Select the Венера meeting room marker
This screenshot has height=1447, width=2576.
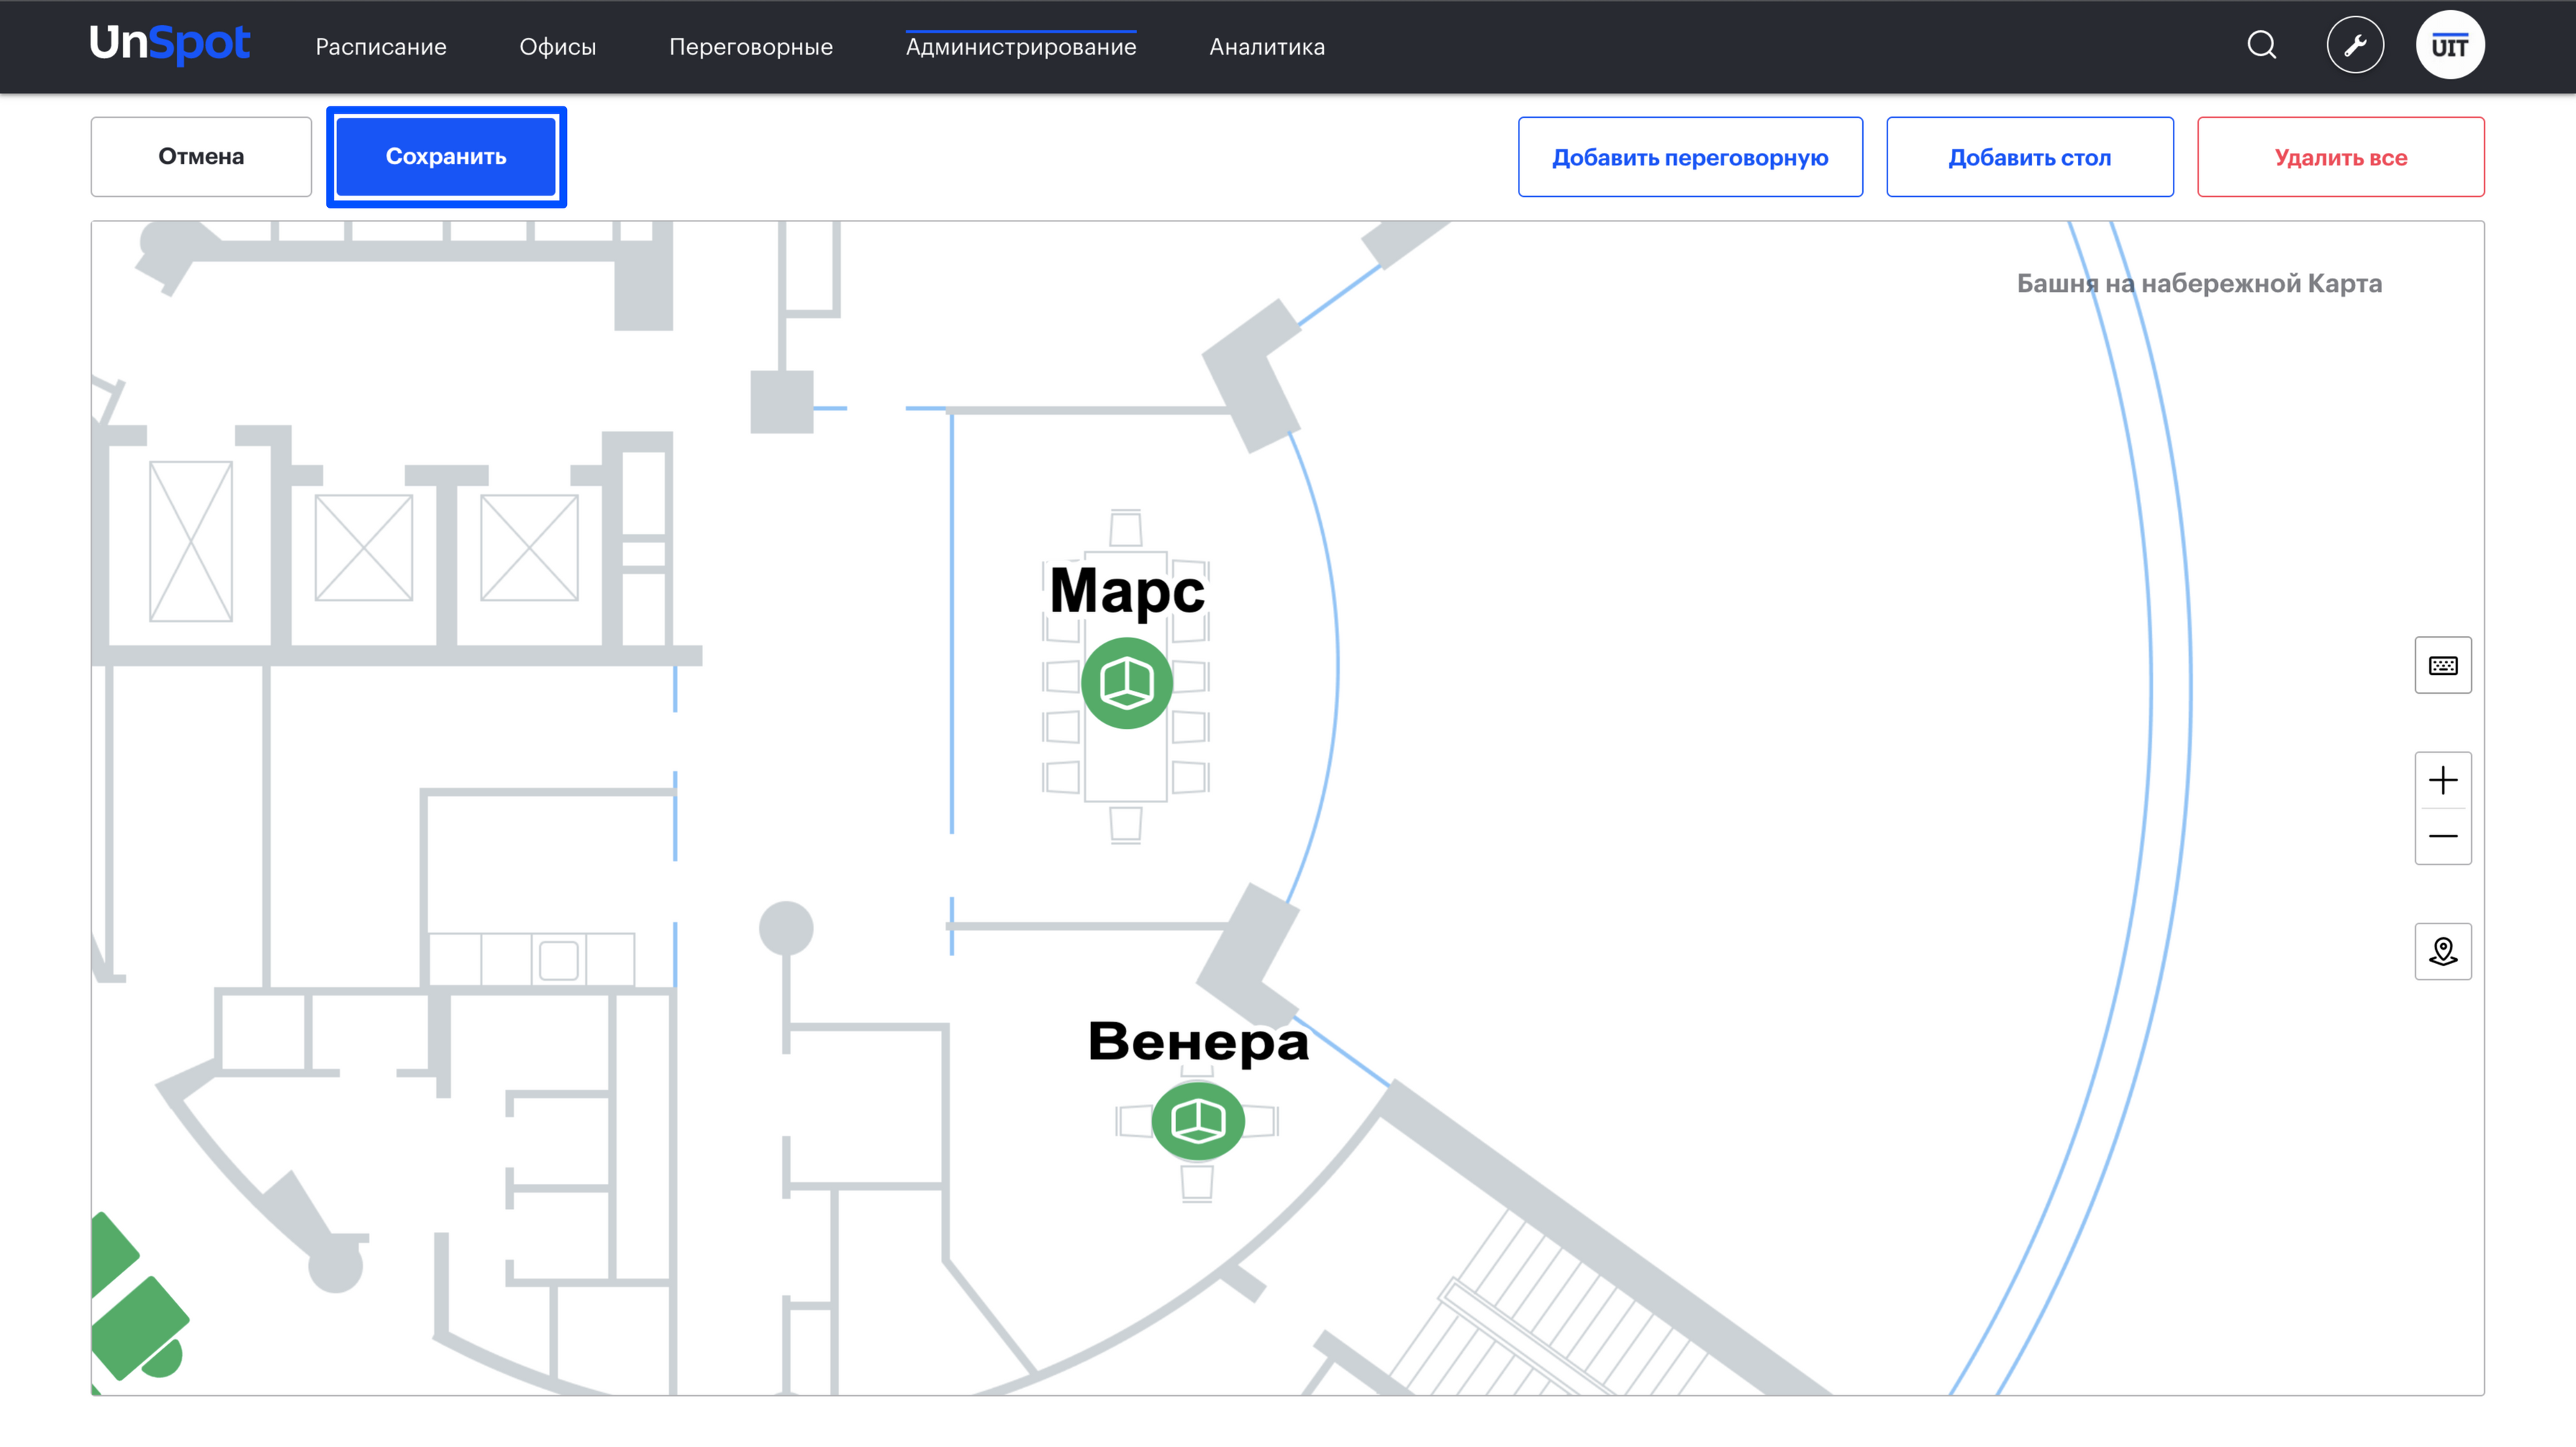[x=1198, y=1121]
